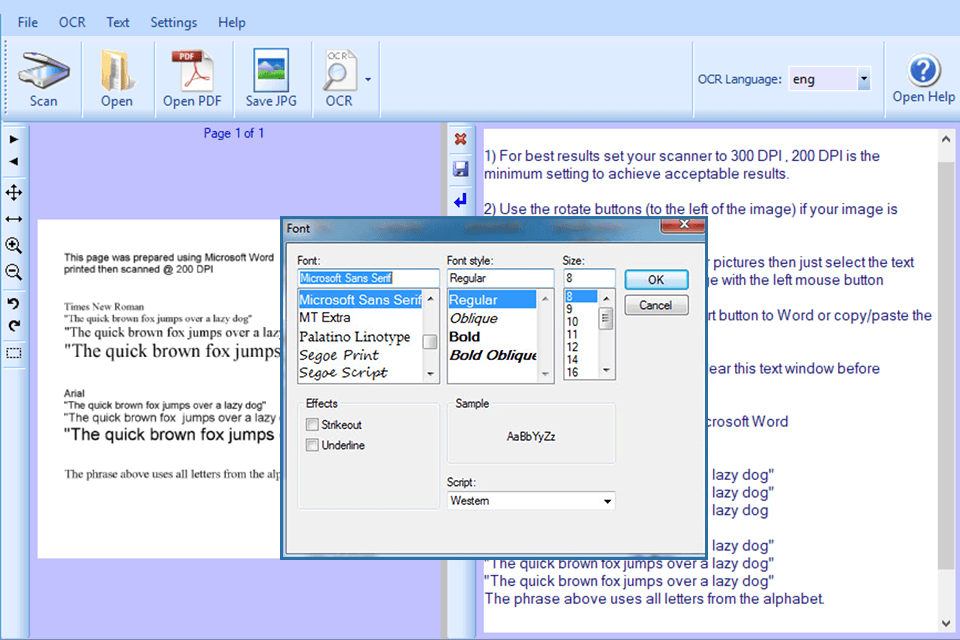Open the Script dropdown in the Font dialog
The image size is (960, 640).
pos(608,500)
